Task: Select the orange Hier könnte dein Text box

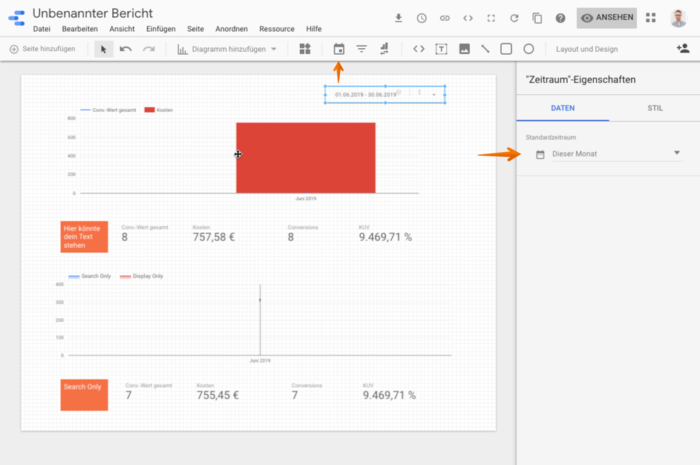Action: [x=84, y=237]
